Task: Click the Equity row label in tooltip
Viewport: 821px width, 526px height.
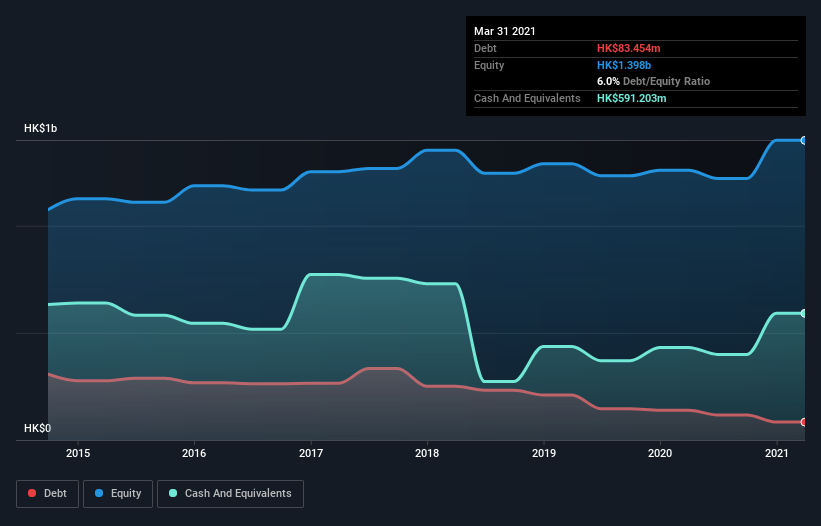Action: pyautogui.click(x=489, y=65)
